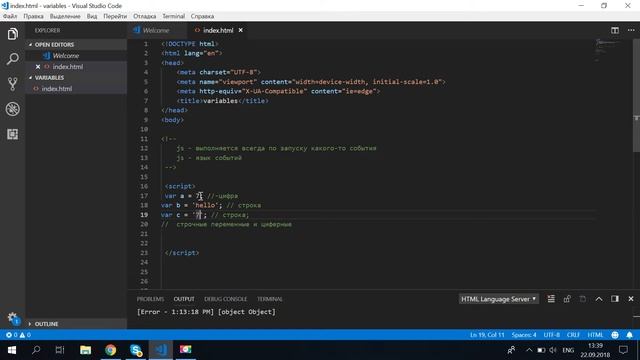Open the Manage gear icon
The image size is (640, 360).
tap(12, 318)
